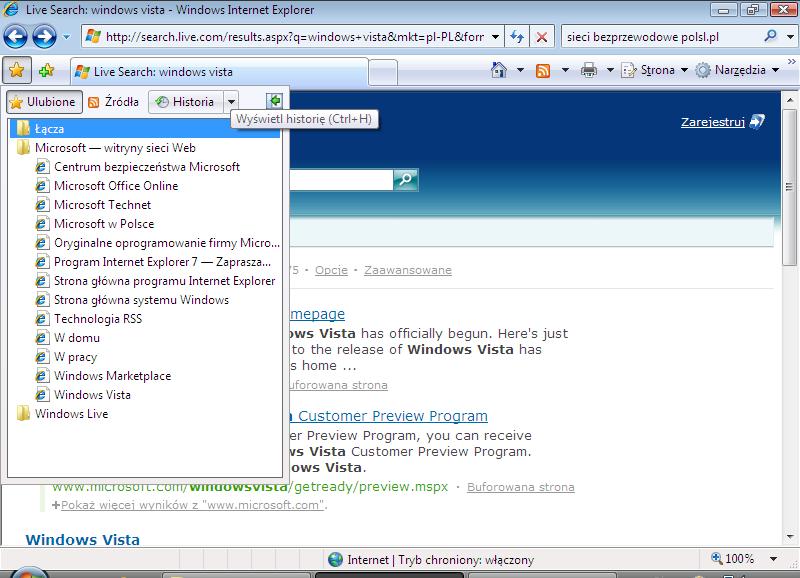Toggle the Favorites Center star button
Screen dimensions: 800x578
coord(17,70)
